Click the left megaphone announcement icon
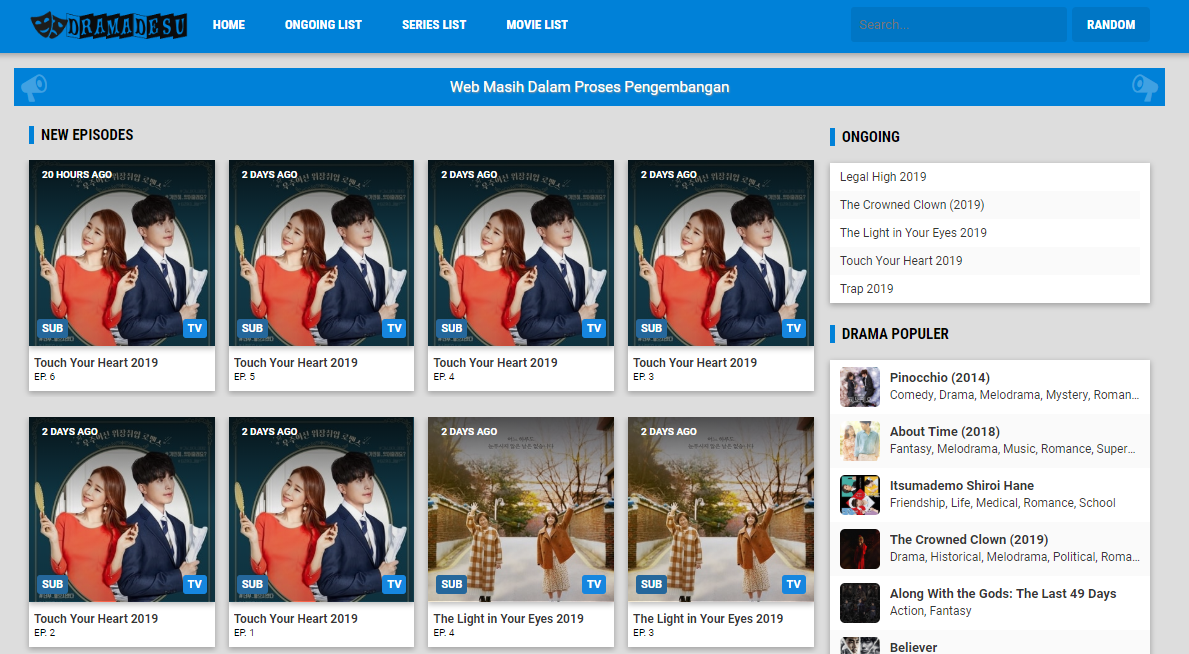1189x654 pixels. pos(34,87)
